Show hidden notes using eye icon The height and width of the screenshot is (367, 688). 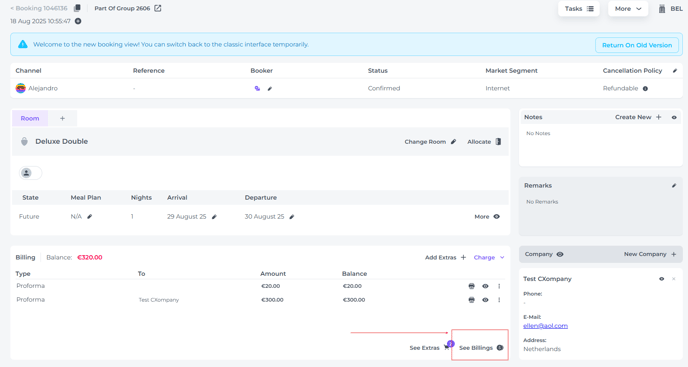[x=674, y=117]
